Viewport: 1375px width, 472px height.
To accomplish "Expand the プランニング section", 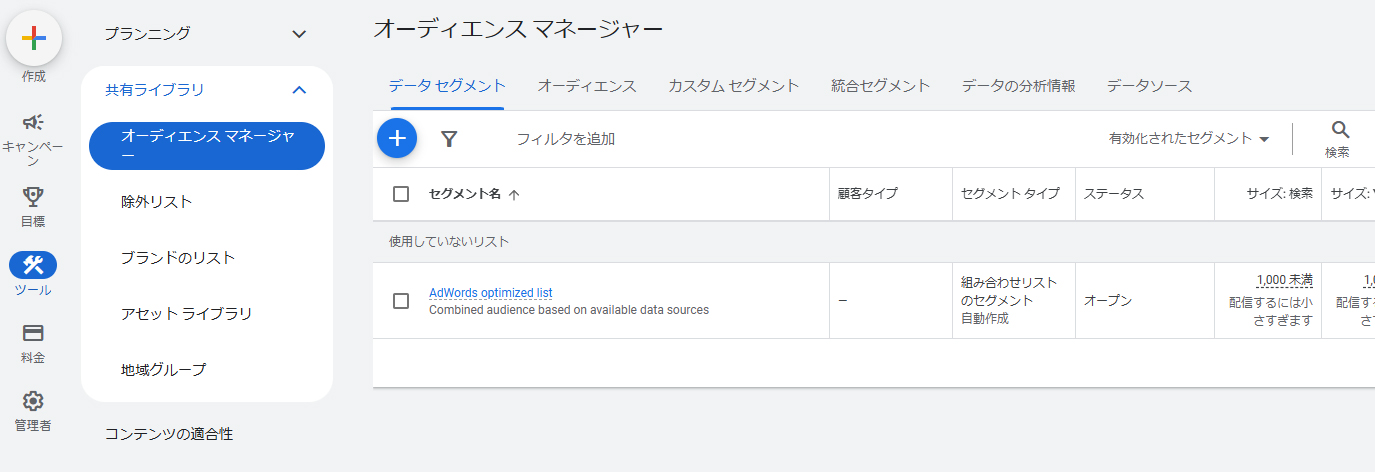I will point(299,34).
